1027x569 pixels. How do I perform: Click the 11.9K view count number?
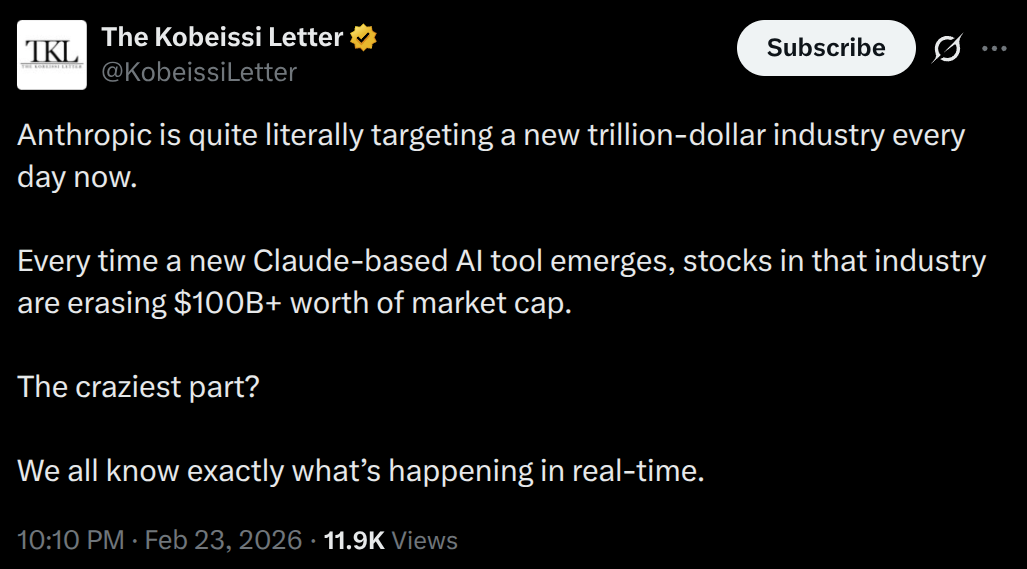(354, 541)
